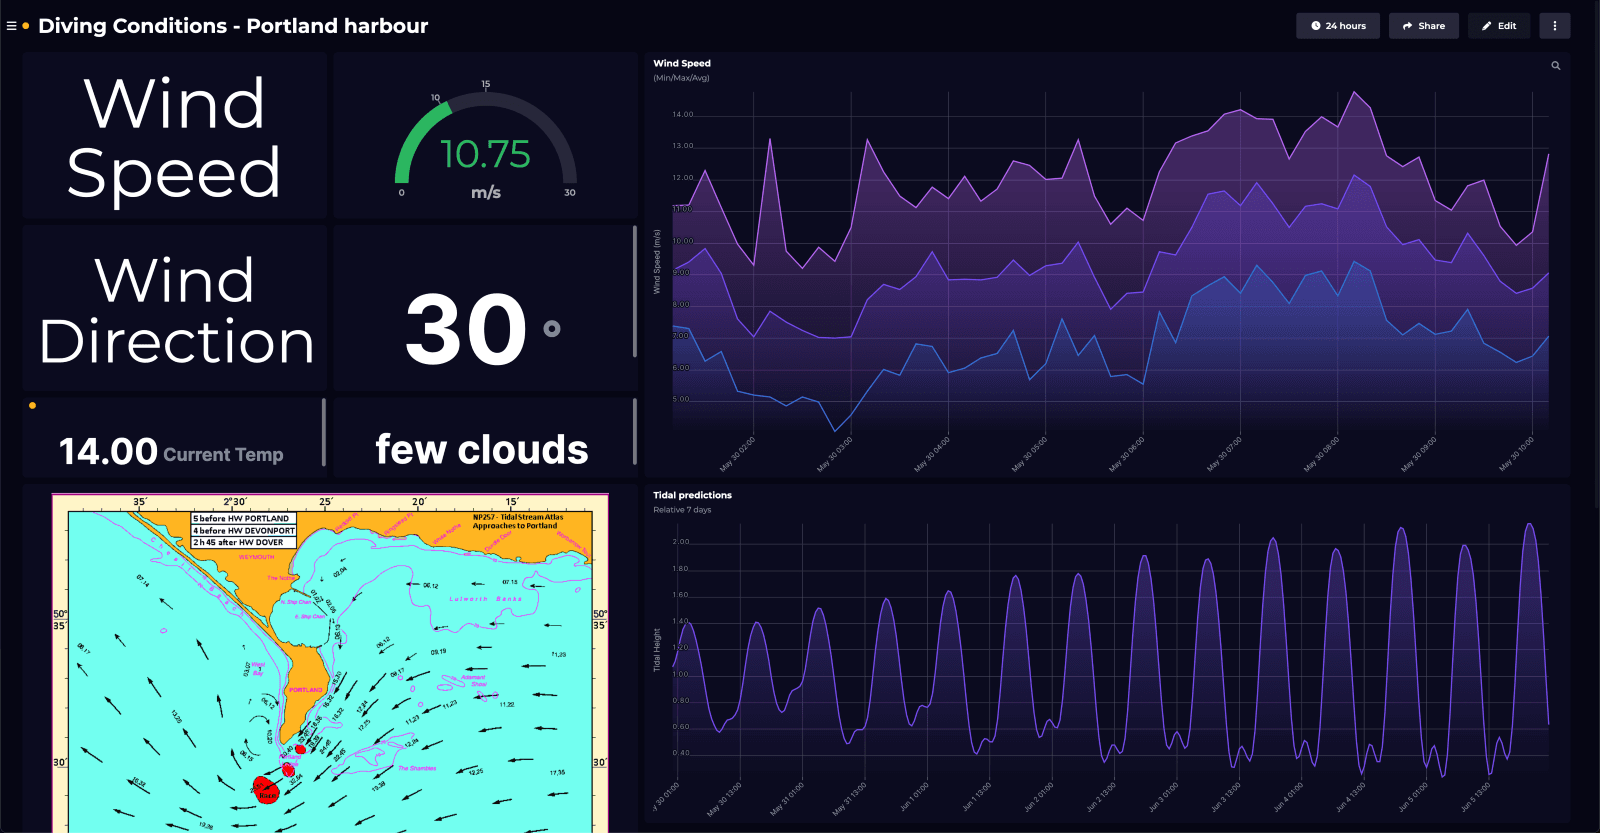Select the Wind Speed chart title
The width and height of the screenshot is (1600, 833).
coord(682,63)
